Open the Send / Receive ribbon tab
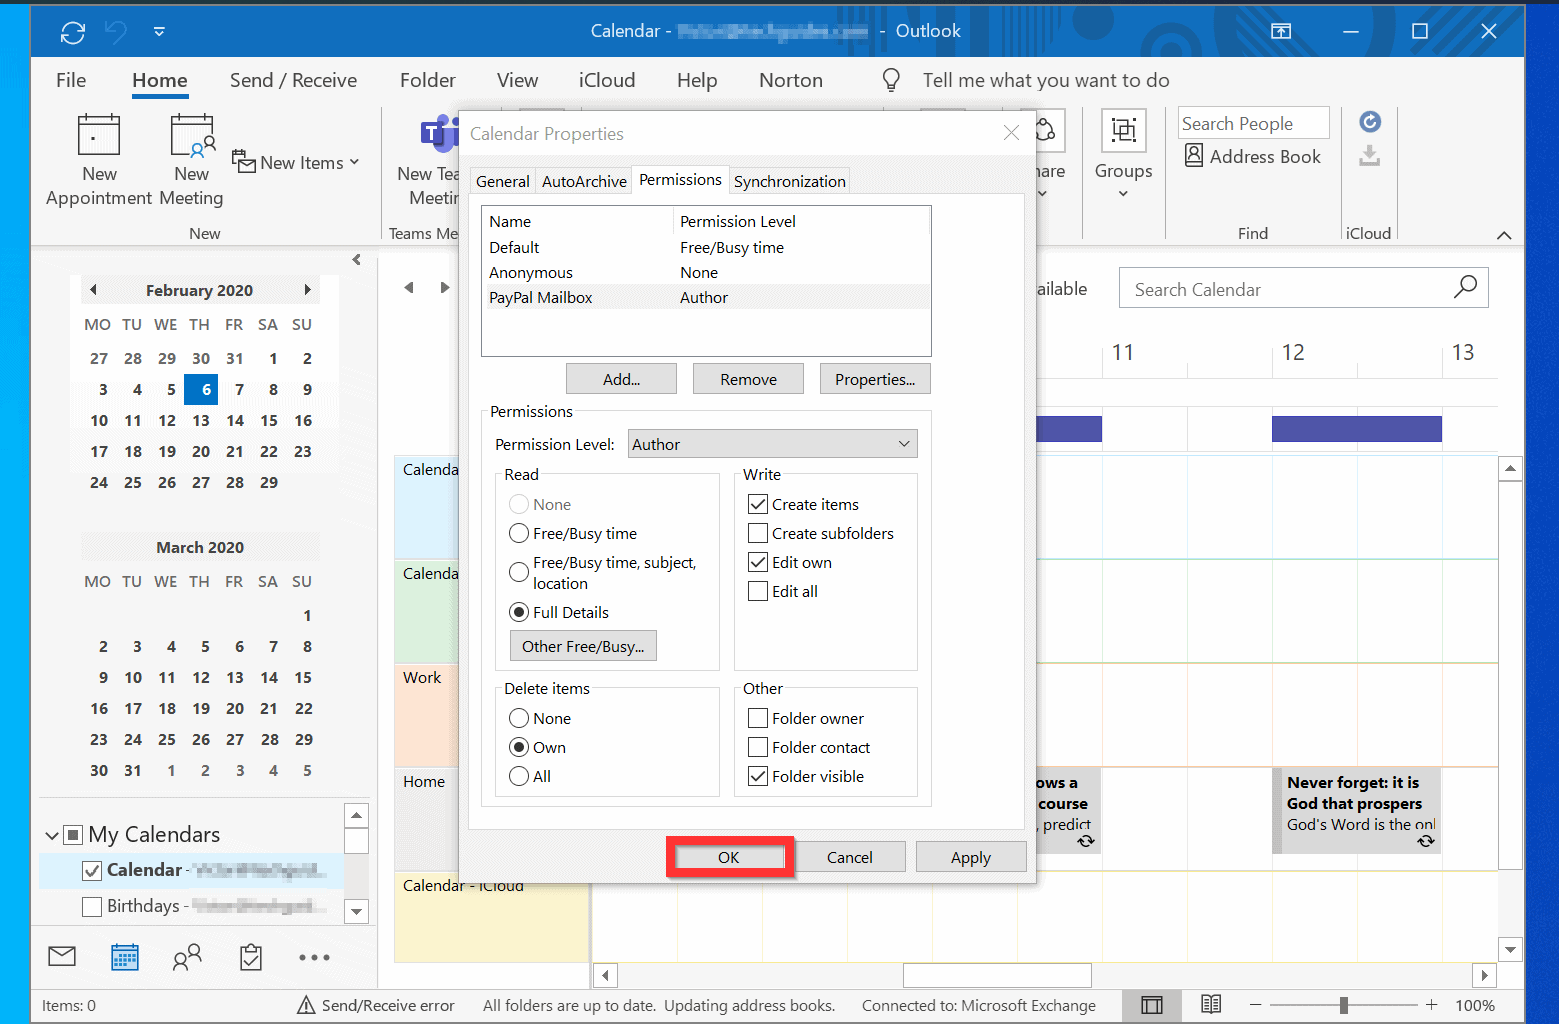Screen dimensions: 1559x1024 click(x=293, y=80)
